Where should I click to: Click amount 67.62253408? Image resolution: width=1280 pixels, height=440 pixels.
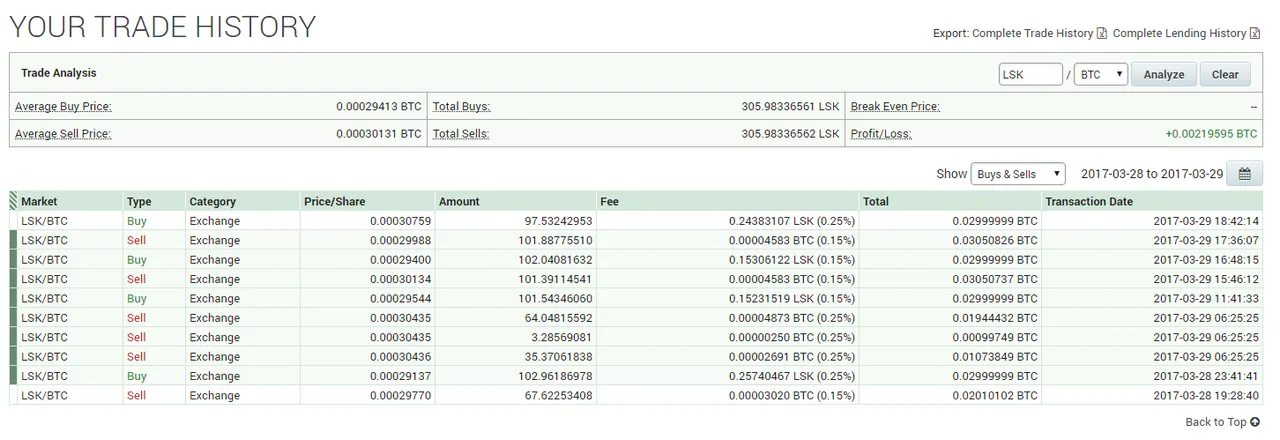[x=558, y=396]
